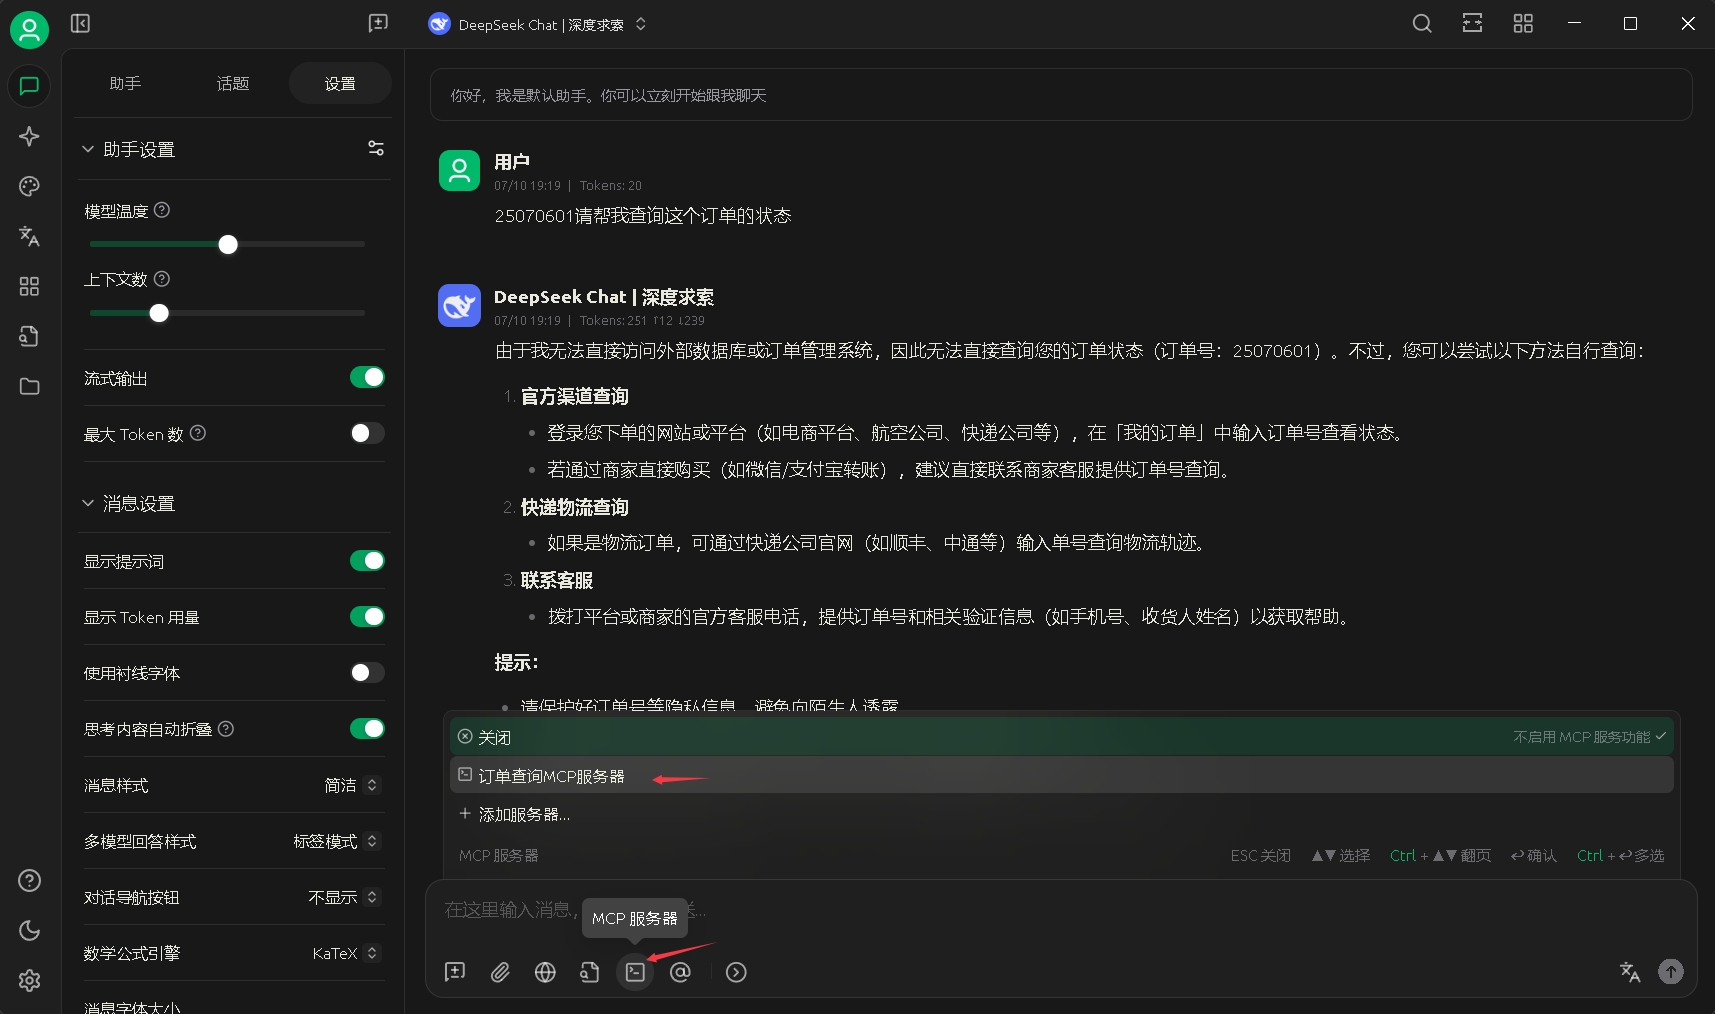Image resolution: width=1715 pixels, height=1014 pixels.
Task: Click the message input field
Action: pyautogui.click(x=1060, y=912)
